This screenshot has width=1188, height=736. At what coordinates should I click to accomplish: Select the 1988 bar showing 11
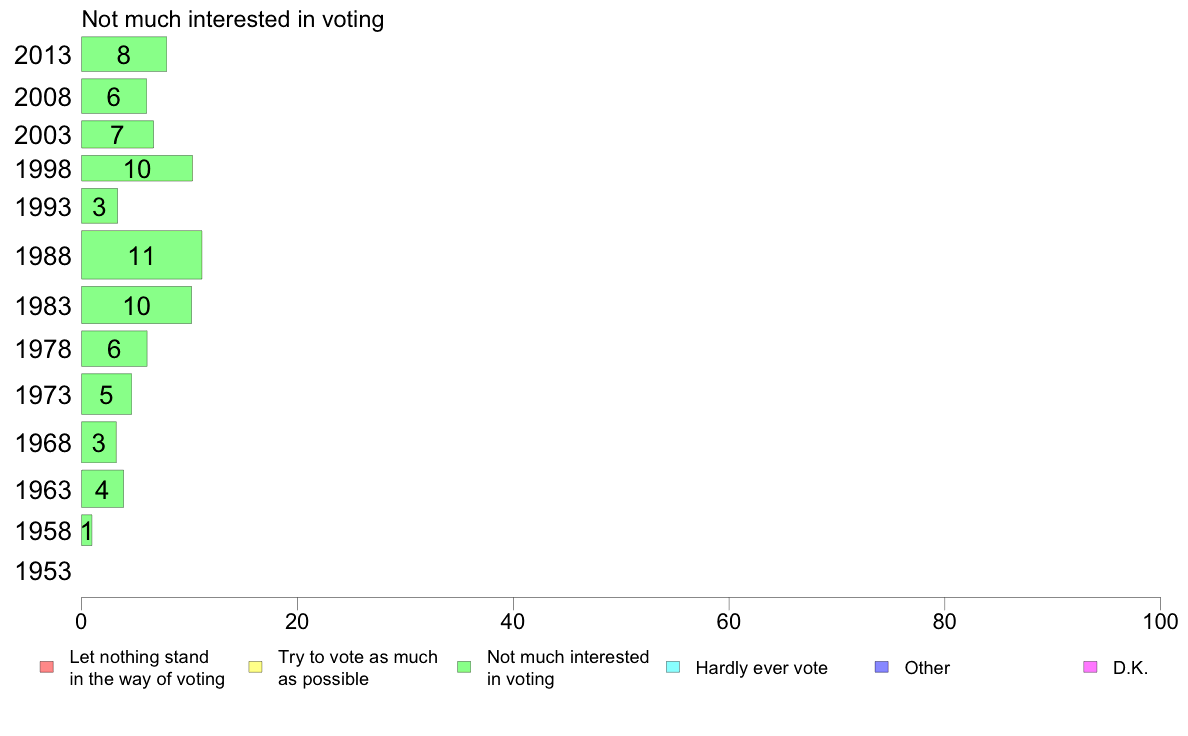pos(142,255)
